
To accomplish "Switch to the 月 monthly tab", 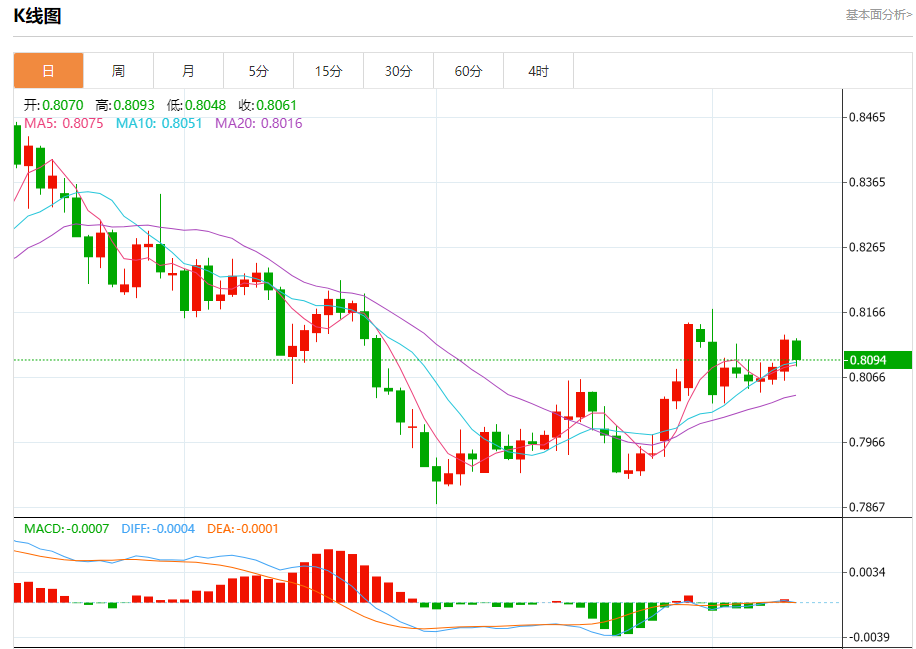I will click(x=189, y=71).
